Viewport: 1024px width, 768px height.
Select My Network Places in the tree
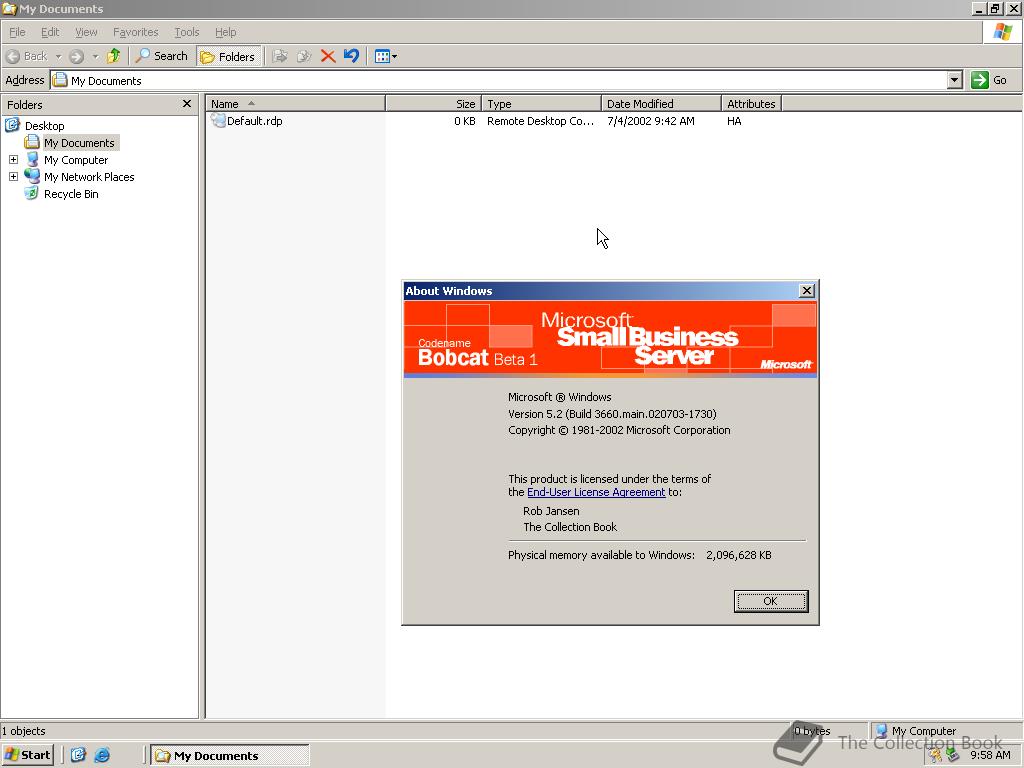(89, 176)
